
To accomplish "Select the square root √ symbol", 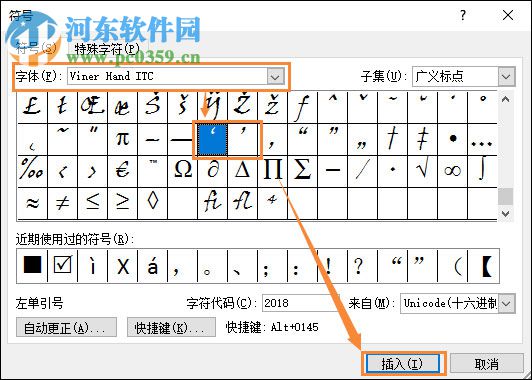I will pos(422,171).
